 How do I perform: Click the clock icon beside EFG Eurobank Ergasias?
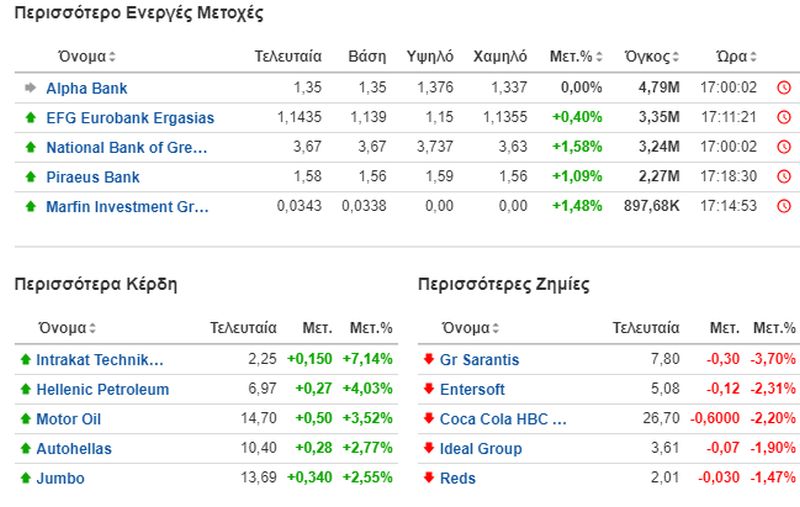click(x=784, y=117)
